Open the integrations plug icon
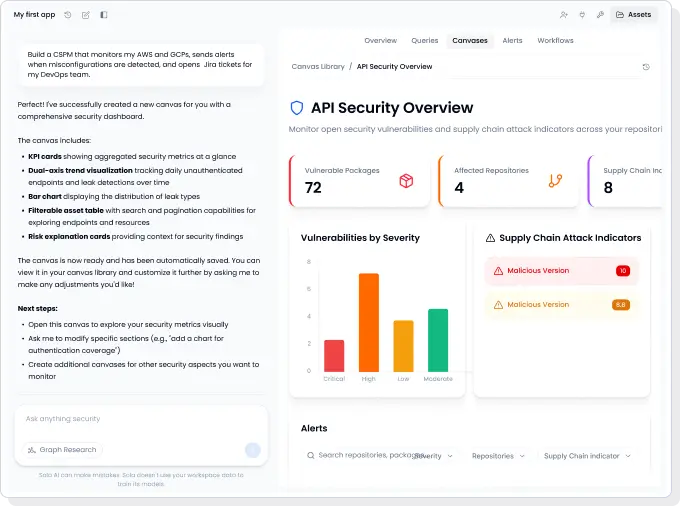The width and height of the screenshot is (680, 506). click(x=582, y=15)
